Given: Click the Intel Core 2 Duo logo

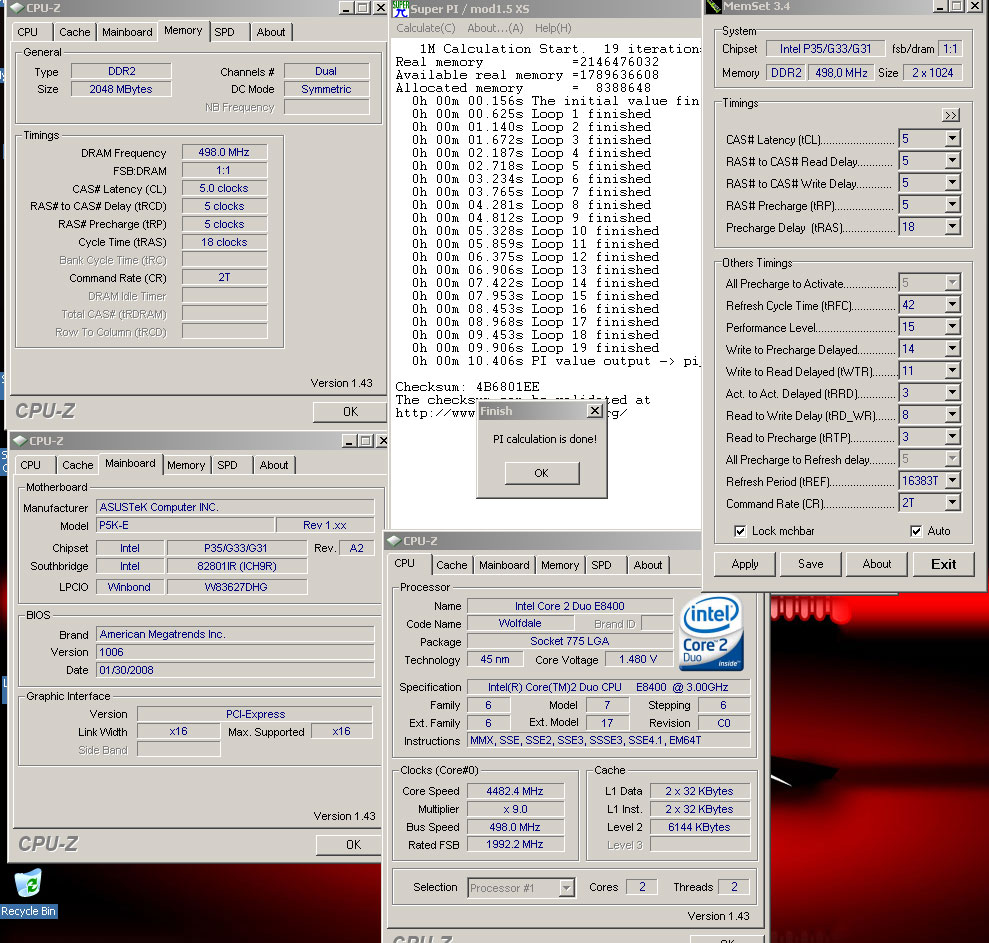Looking at the screenshot, I should tap(711, 633).
